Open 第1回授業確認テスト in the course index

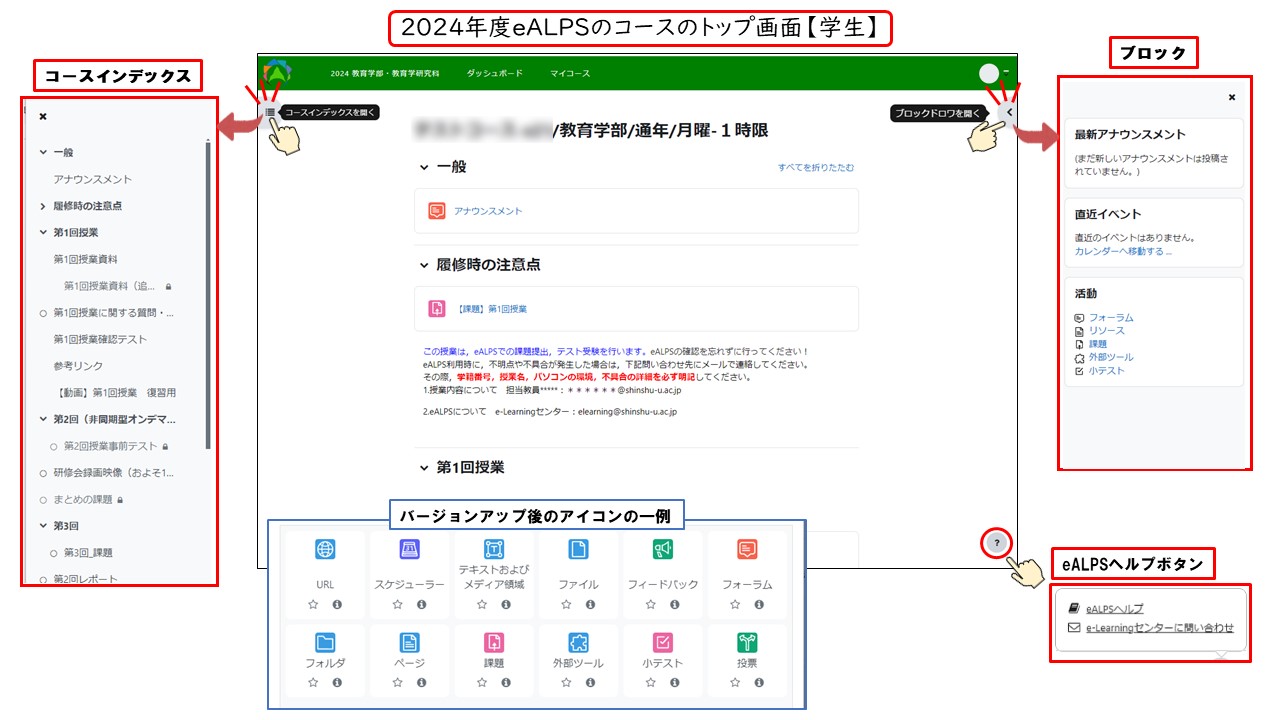point(100,339)
